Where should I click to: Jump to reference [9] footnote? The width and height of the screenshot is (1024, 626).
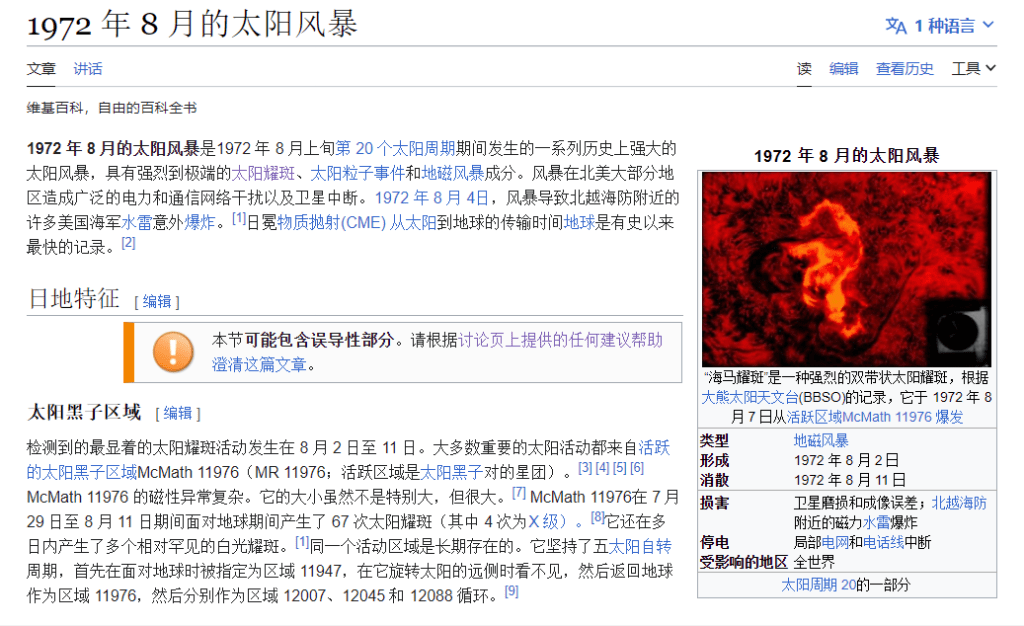(512, 591)
